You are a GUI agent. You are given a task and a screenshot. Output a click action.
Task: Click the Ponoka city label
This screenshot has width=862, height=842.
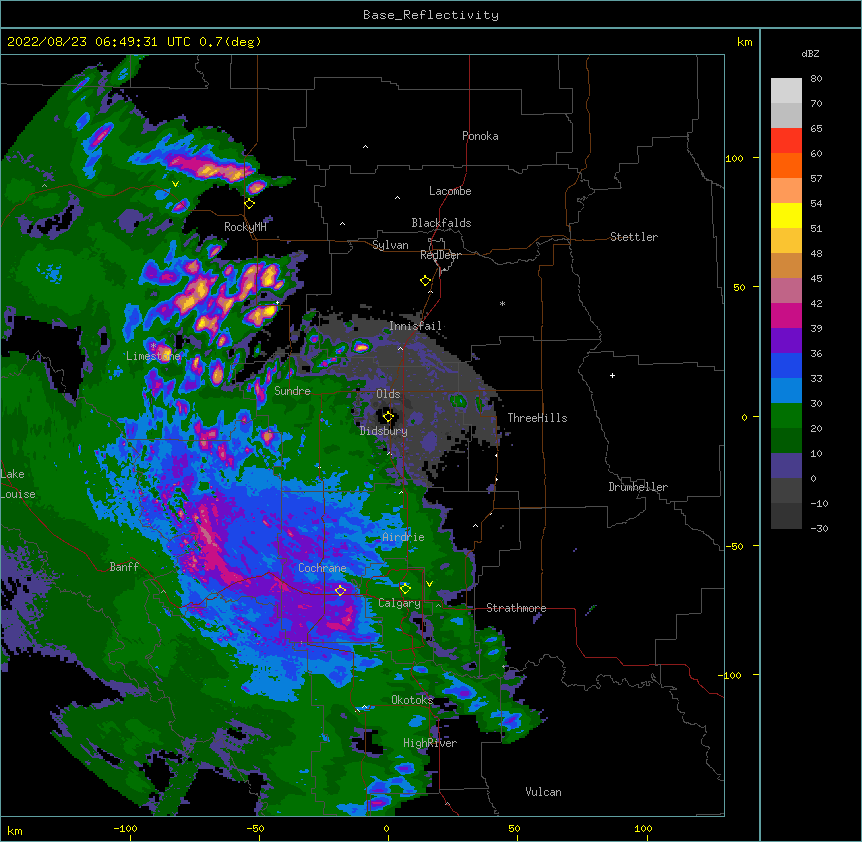(x=480, y=136)
